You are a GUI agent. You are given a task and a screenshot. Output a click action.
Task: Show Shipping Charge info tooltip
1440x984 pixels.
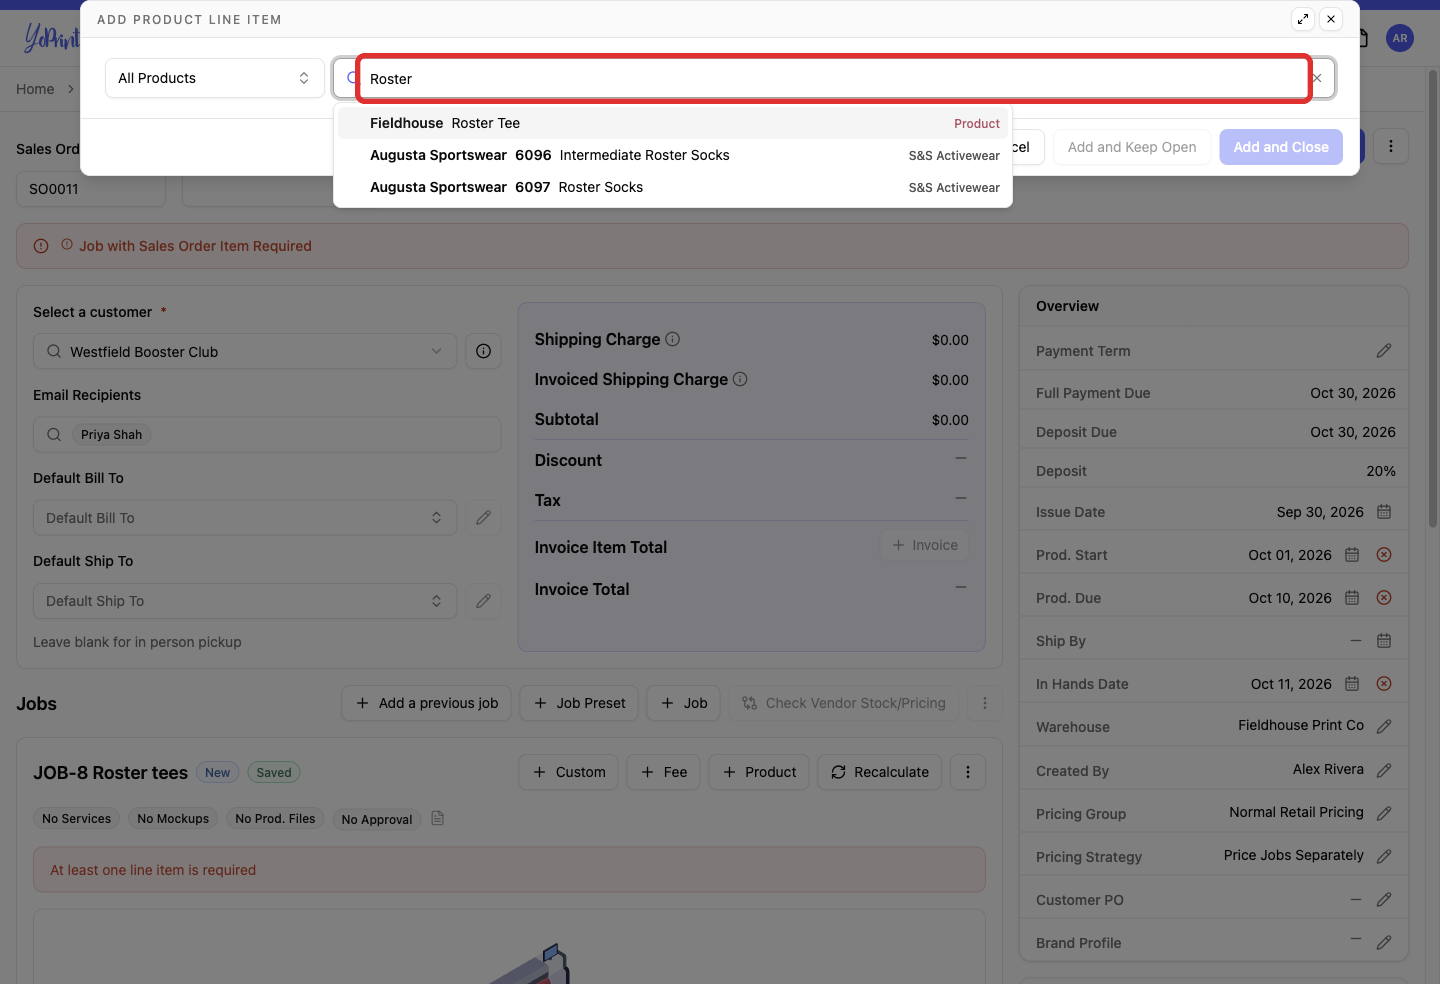(x=673, y=339)
